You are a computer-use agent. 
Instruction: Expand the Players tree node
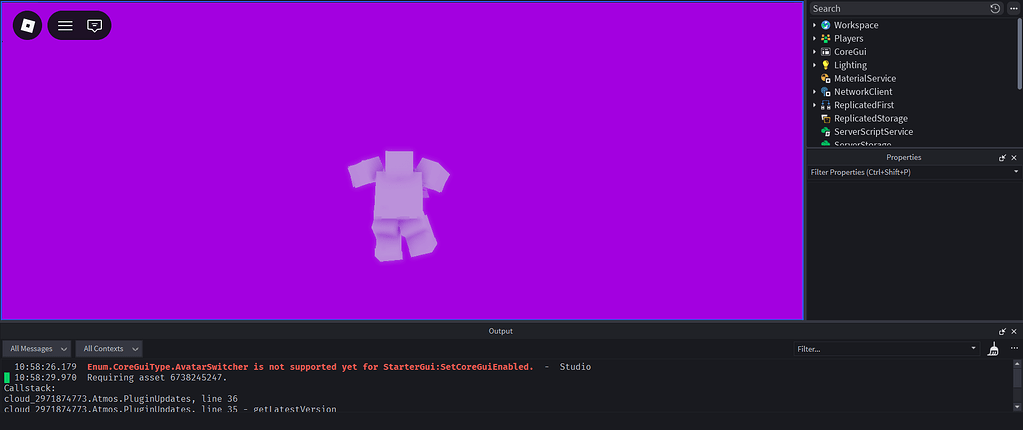814,38
